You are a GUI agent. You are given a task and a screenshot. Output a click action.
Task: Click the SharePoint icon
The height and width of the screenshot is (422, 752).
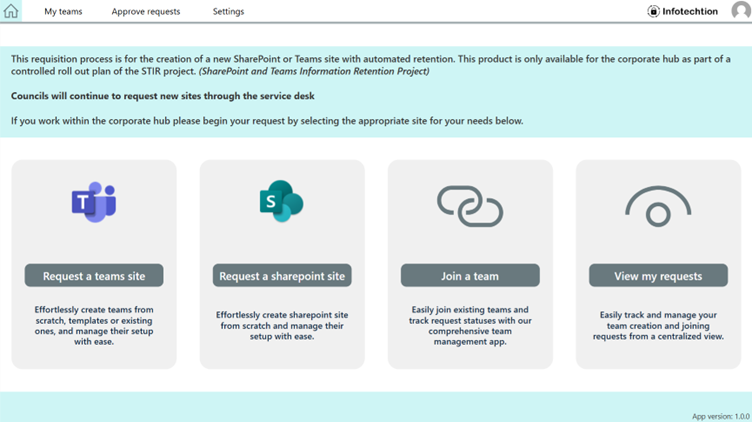[x=282, y=201]
